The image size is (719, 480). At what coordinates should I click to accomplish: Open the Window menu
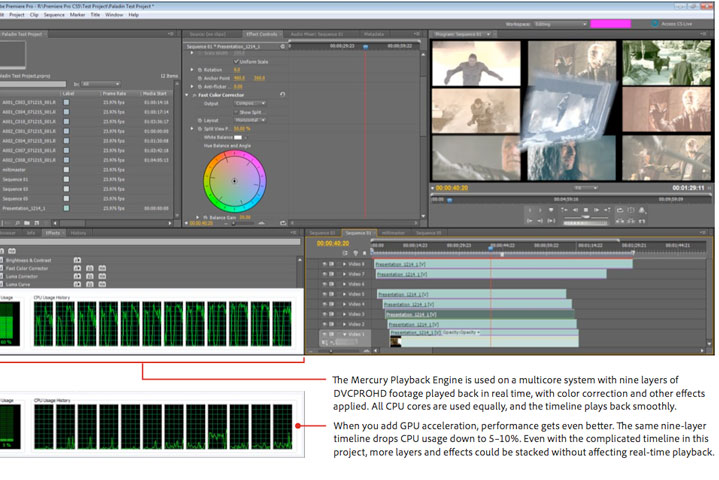pos(114,15)
